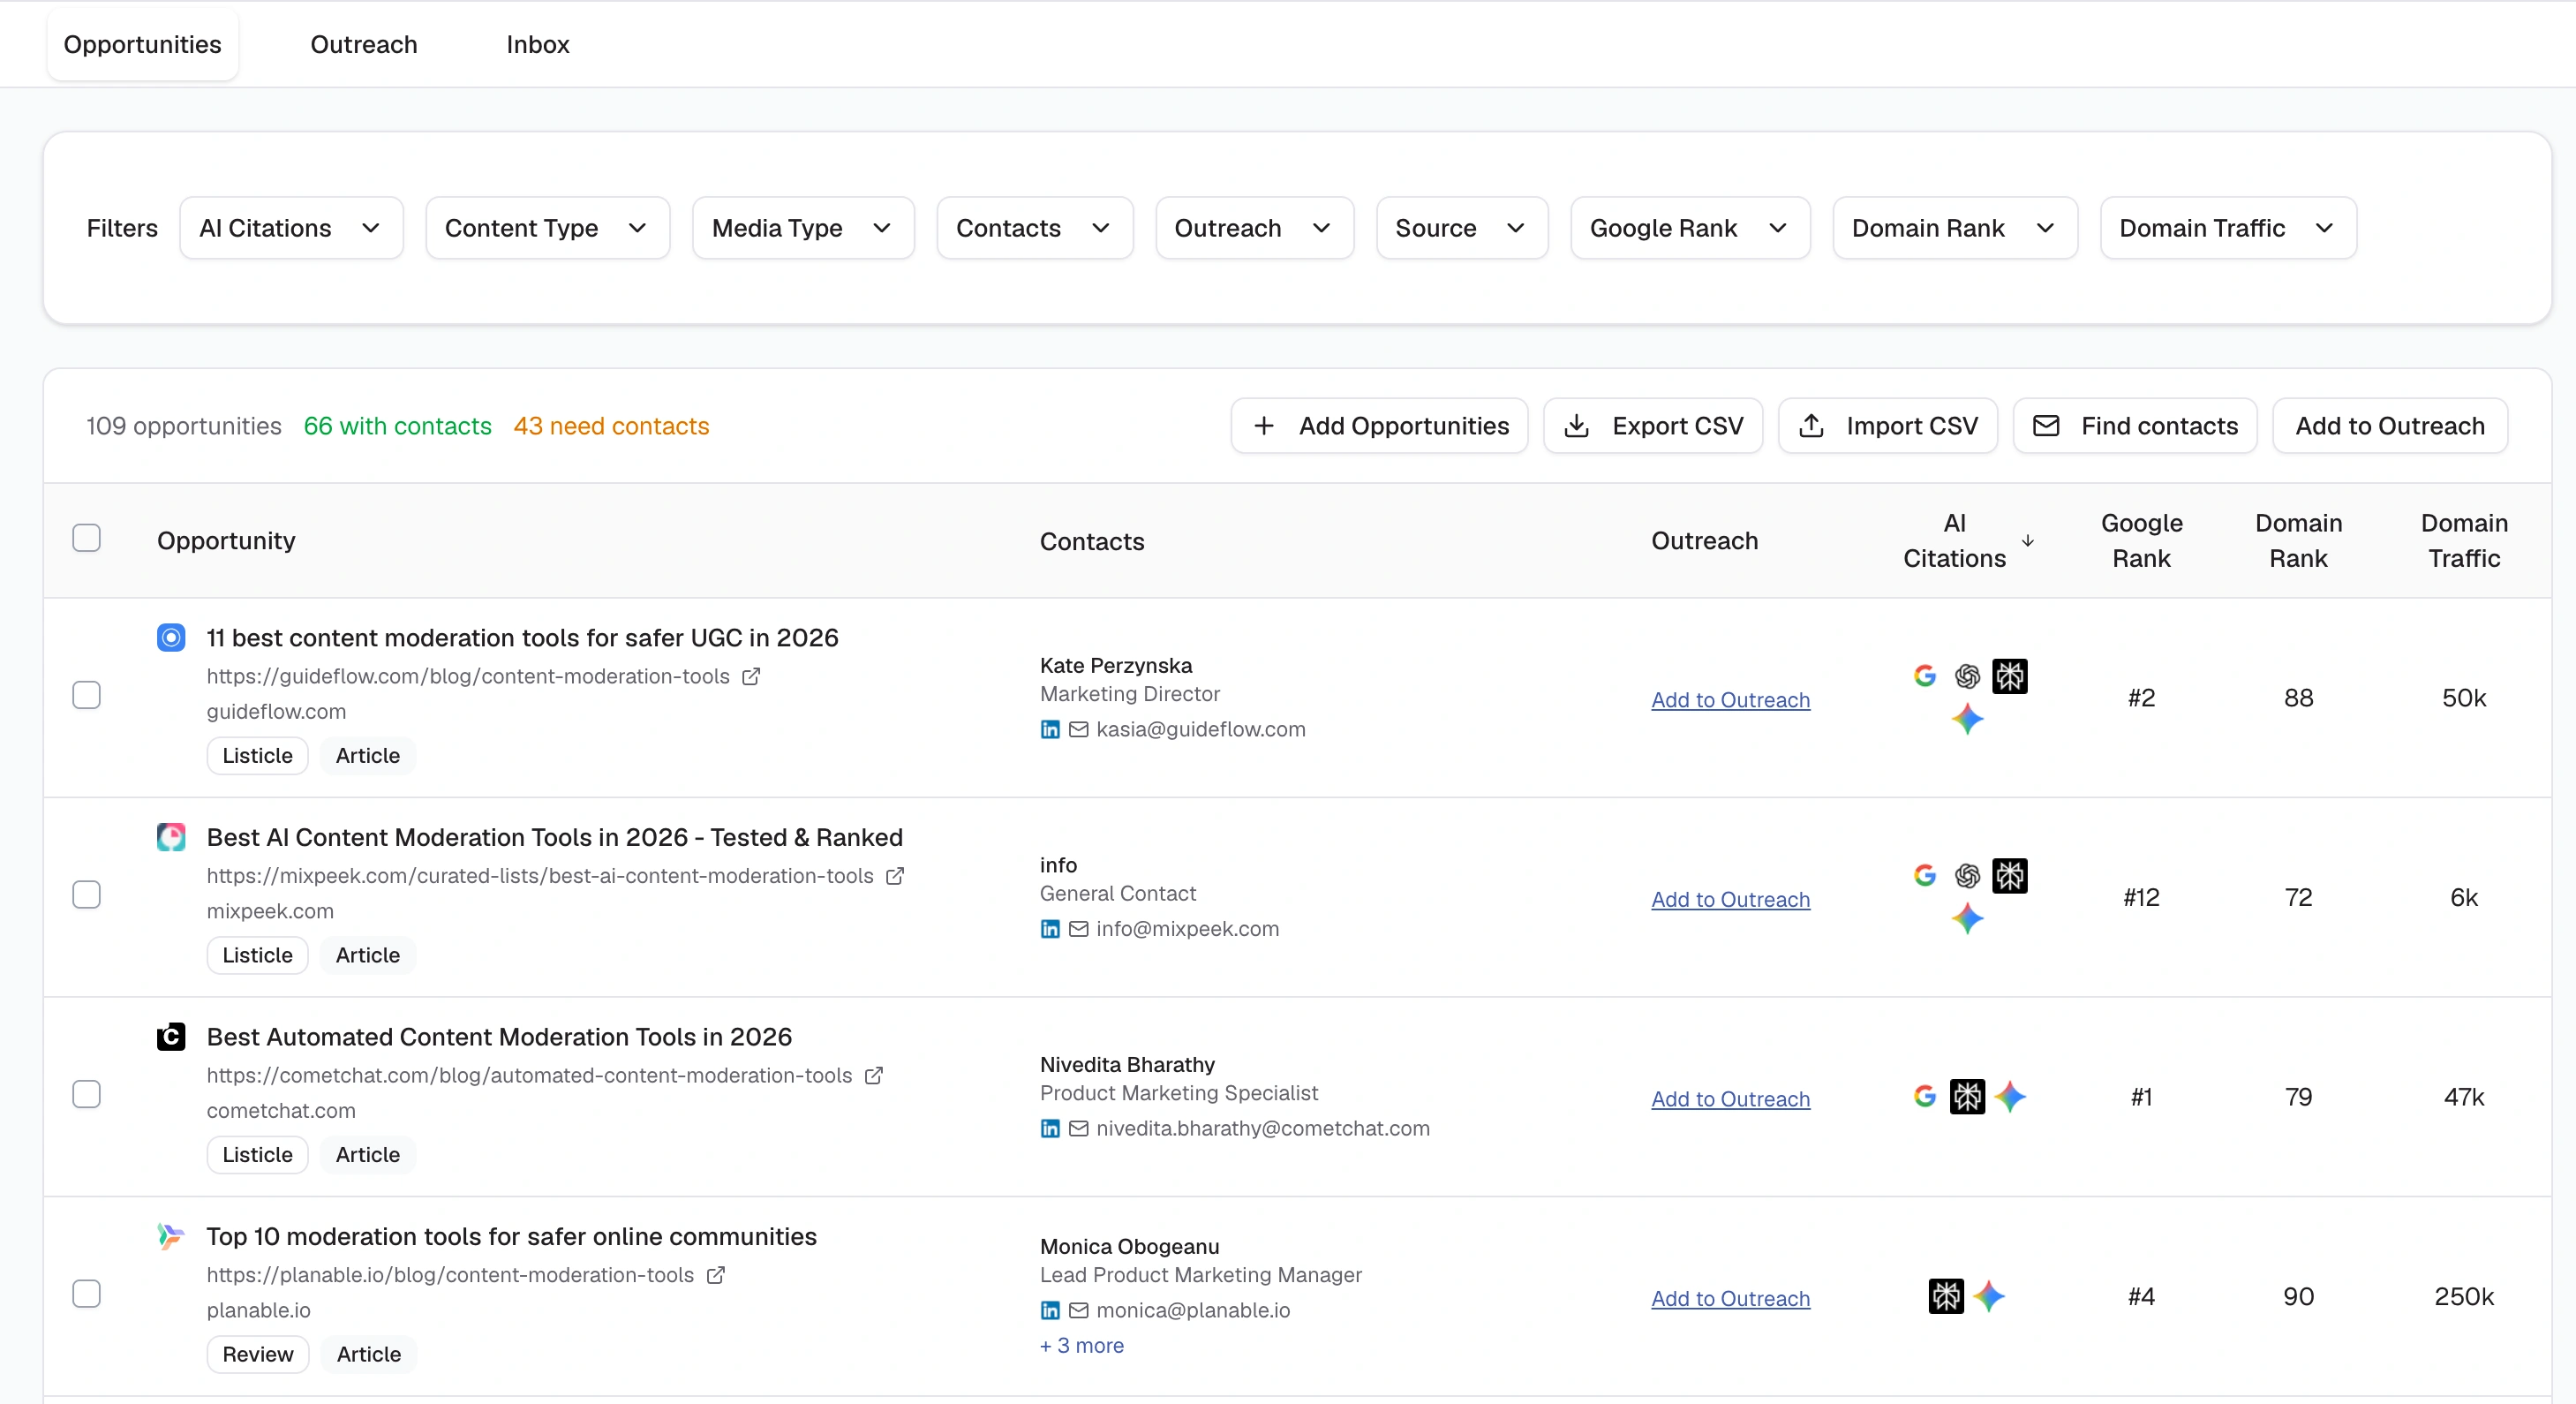Click the Add Opportunities button
This screenshot has width=2576, height=1404.
[x=1379, y=426]
